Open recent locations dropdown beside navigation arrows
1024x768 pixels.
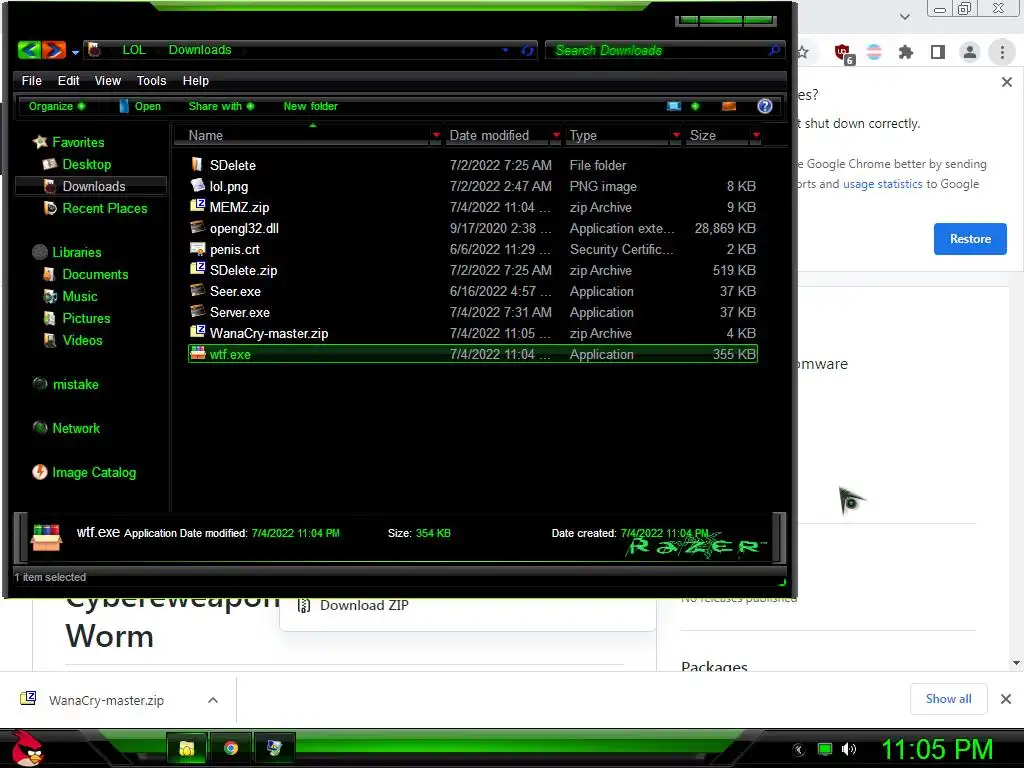[x=75, y=52]
